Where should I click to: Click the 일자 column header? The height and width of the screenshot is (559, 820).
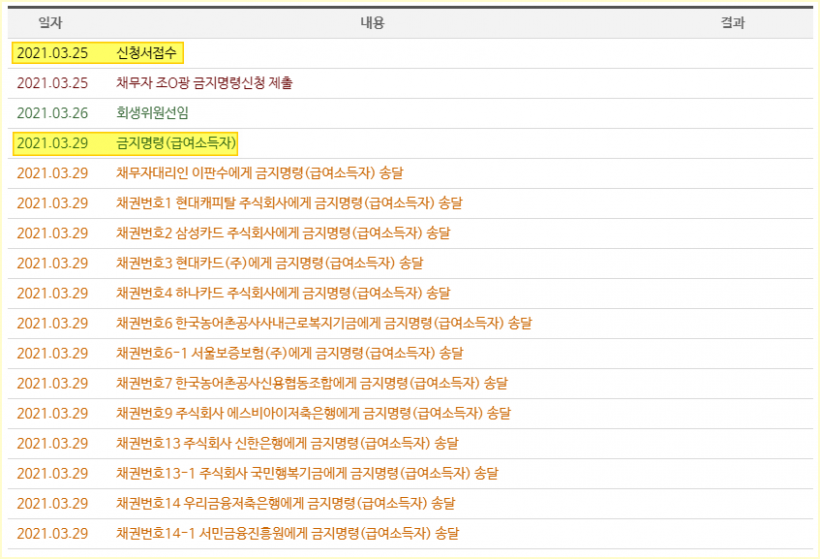click(x=50, y=22)
